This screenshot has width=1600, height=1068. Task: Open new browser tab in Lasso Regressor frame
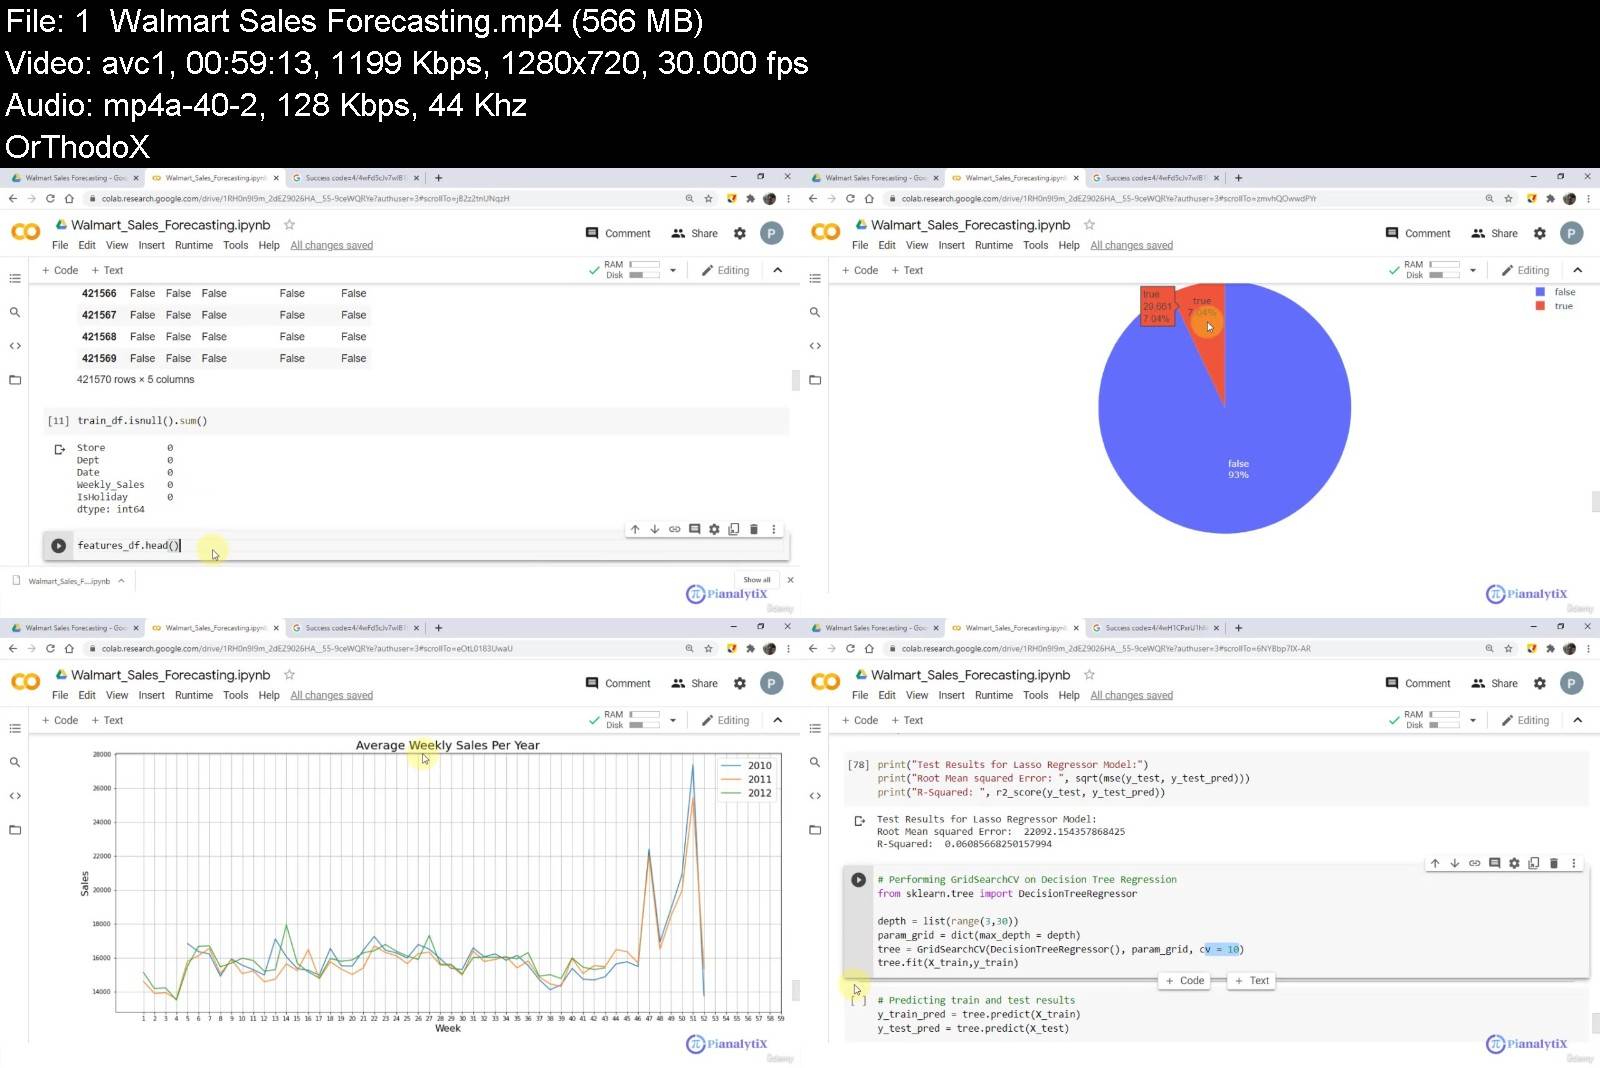point(1239,628)
